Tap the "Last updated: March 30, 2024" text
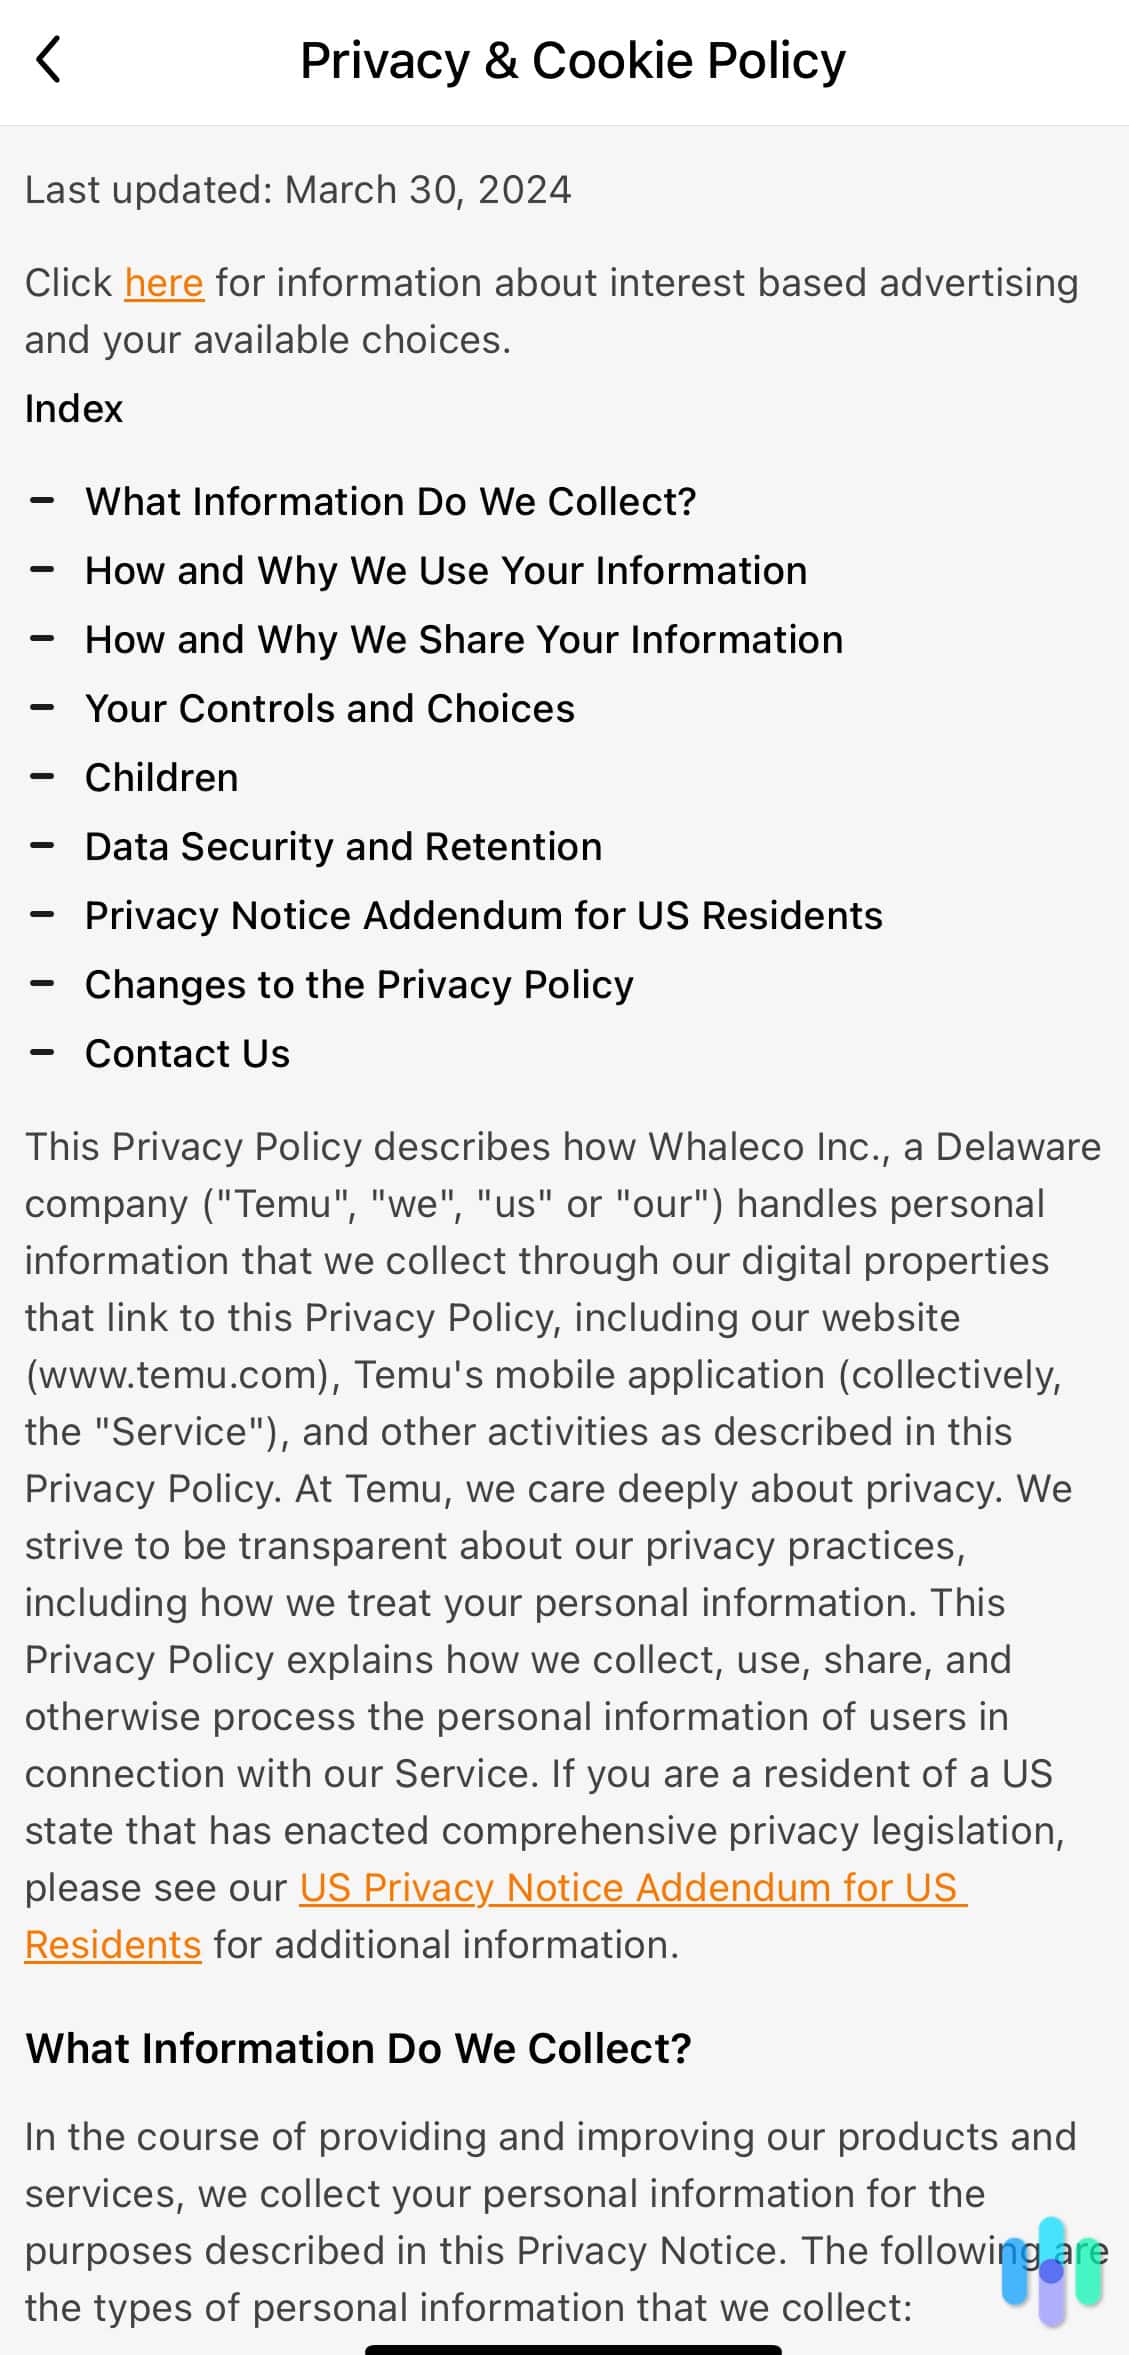Screen dimensions: 1129x2355 click(x=297, y=189)
